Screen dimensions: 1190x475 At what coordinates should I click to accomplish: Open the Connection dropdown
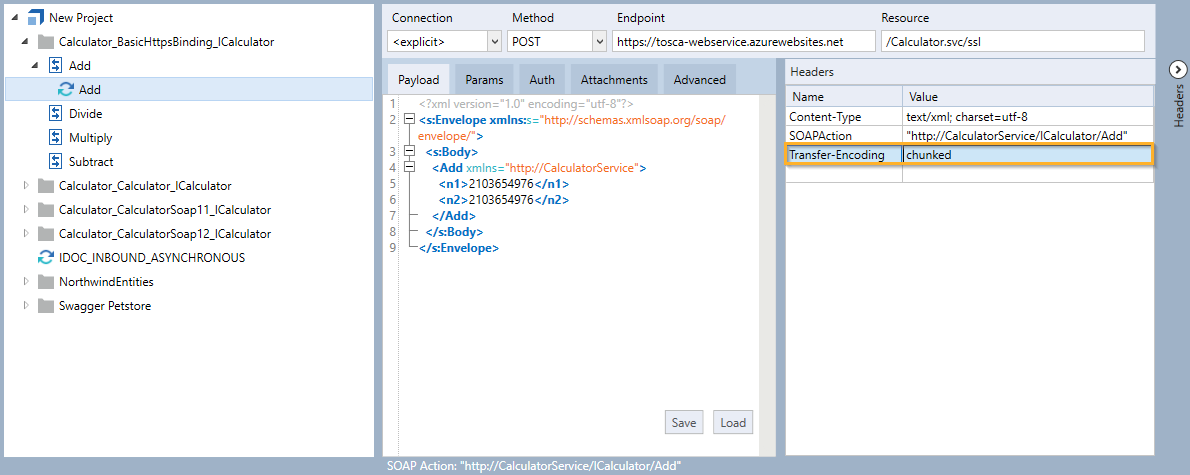pyautogui.click(x=494, y=42)
